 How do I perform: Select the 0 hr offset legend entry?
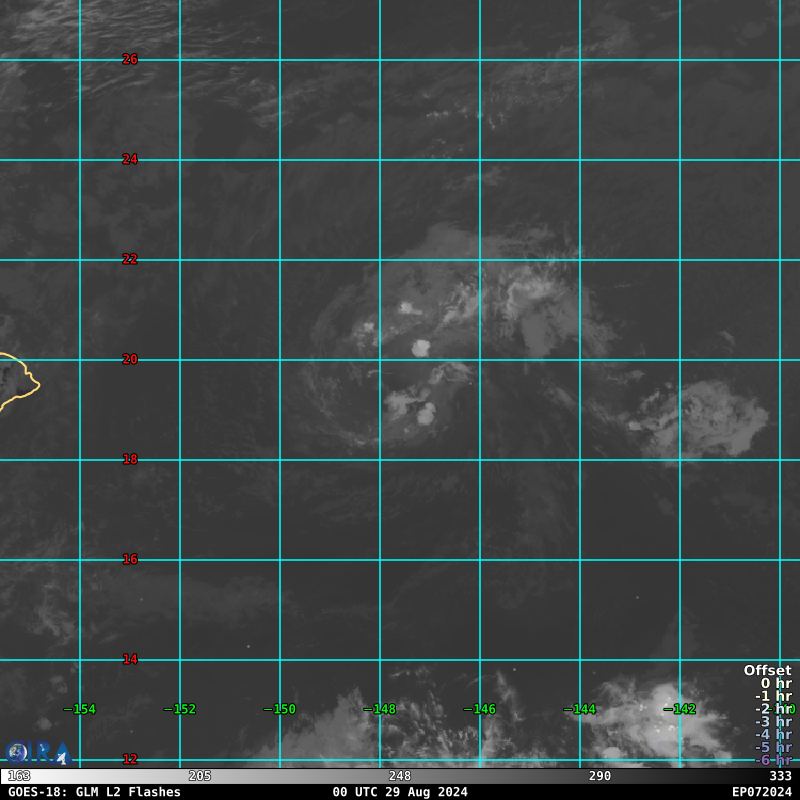[x=775, y=684]
